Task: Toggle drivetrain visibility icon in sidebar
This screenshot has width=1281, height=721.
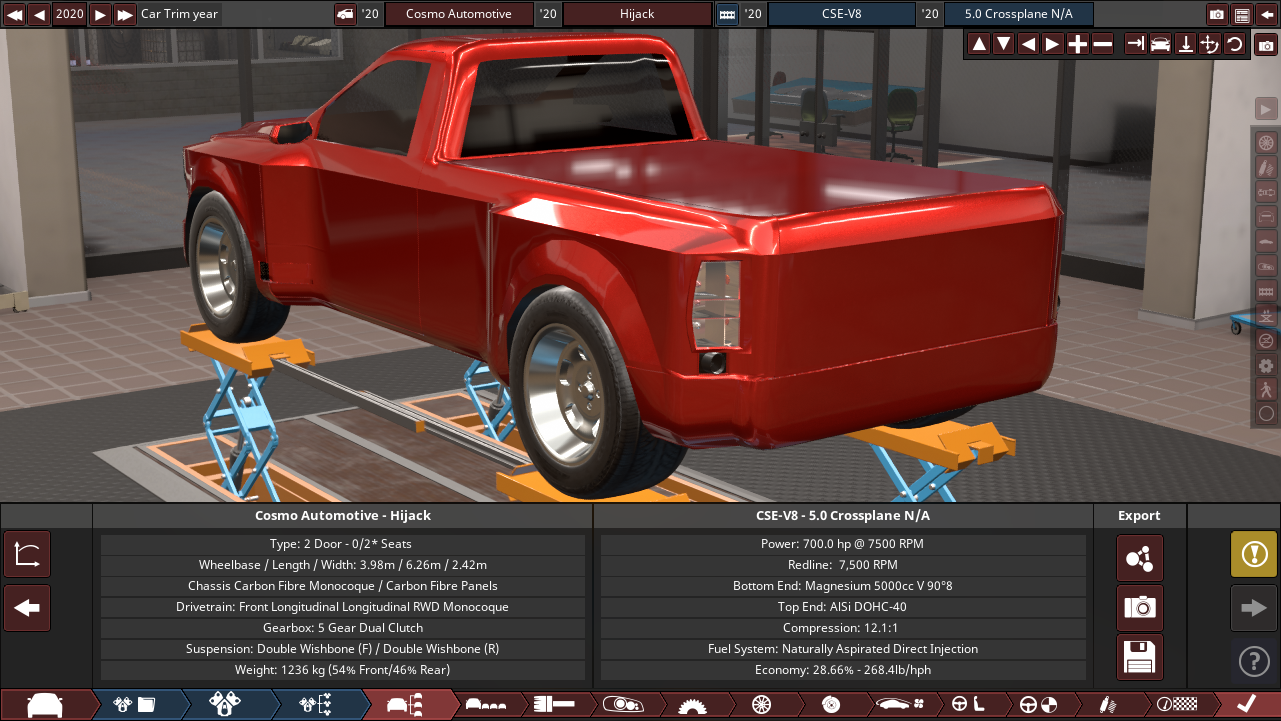Action: click(x=1266, y=192)
